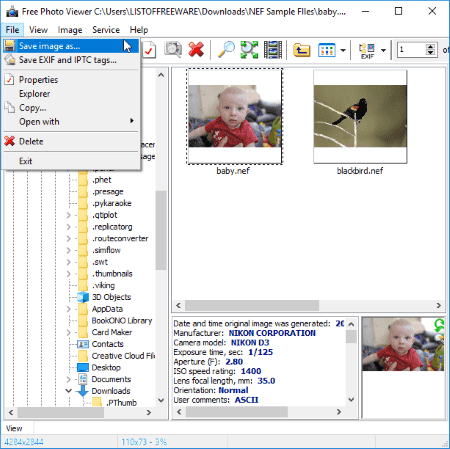The height and width of the screenshot is (449, 450).
Task: Expand the .routeconverter folder
Action: pos(69,239)
